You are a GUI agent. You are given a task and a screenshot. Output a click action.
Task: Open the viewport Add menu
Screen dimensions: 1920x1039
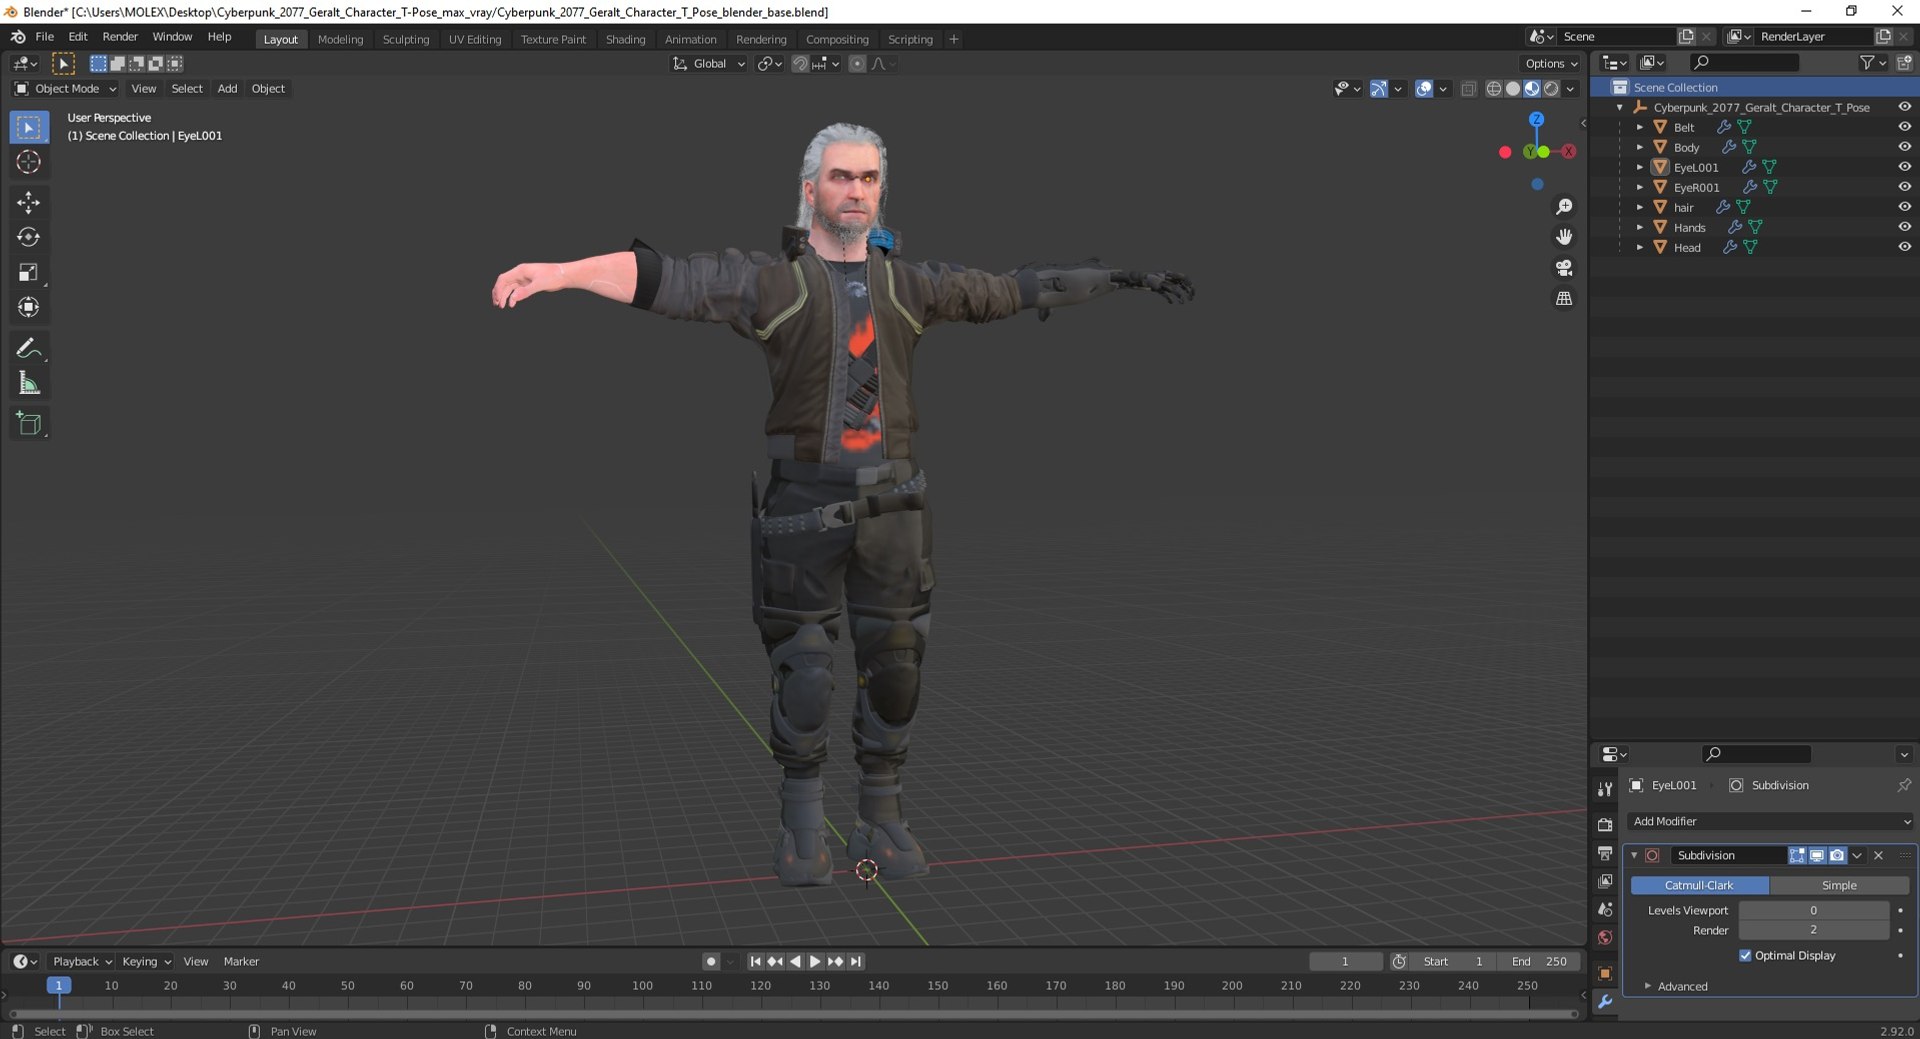(x=227, y=89)
